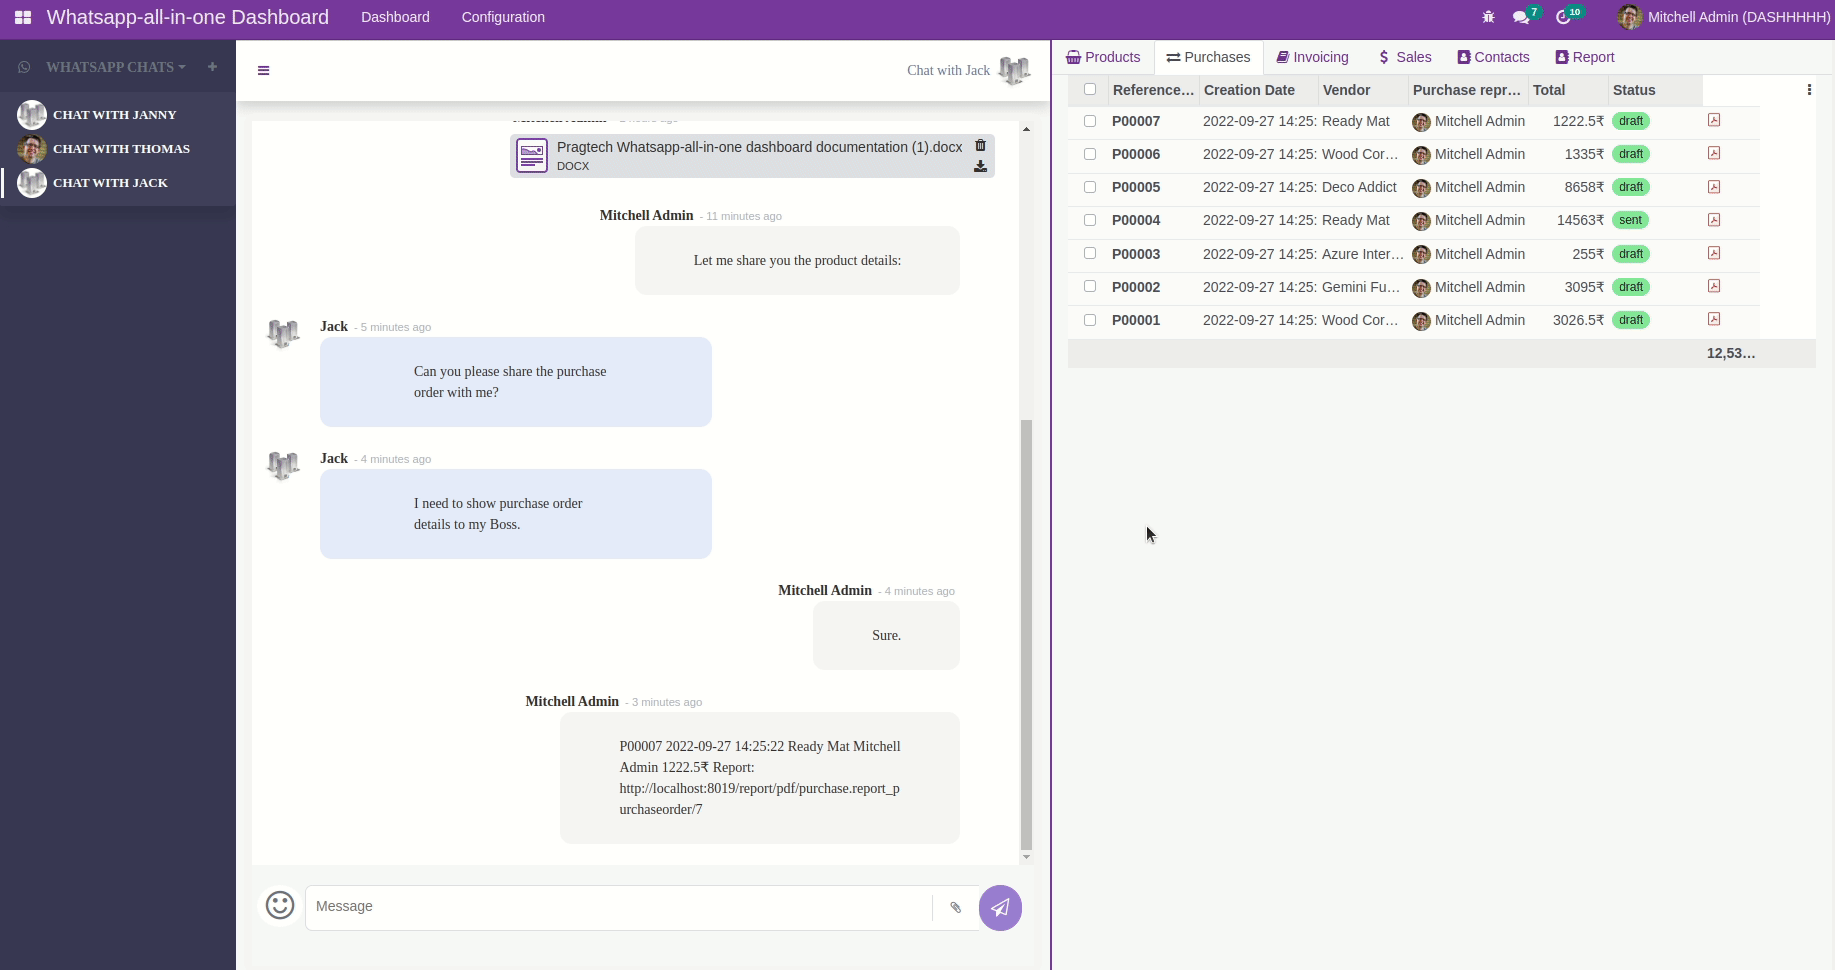
Task: Check the P00003 row checkbox
Action: click(1090, 253)
